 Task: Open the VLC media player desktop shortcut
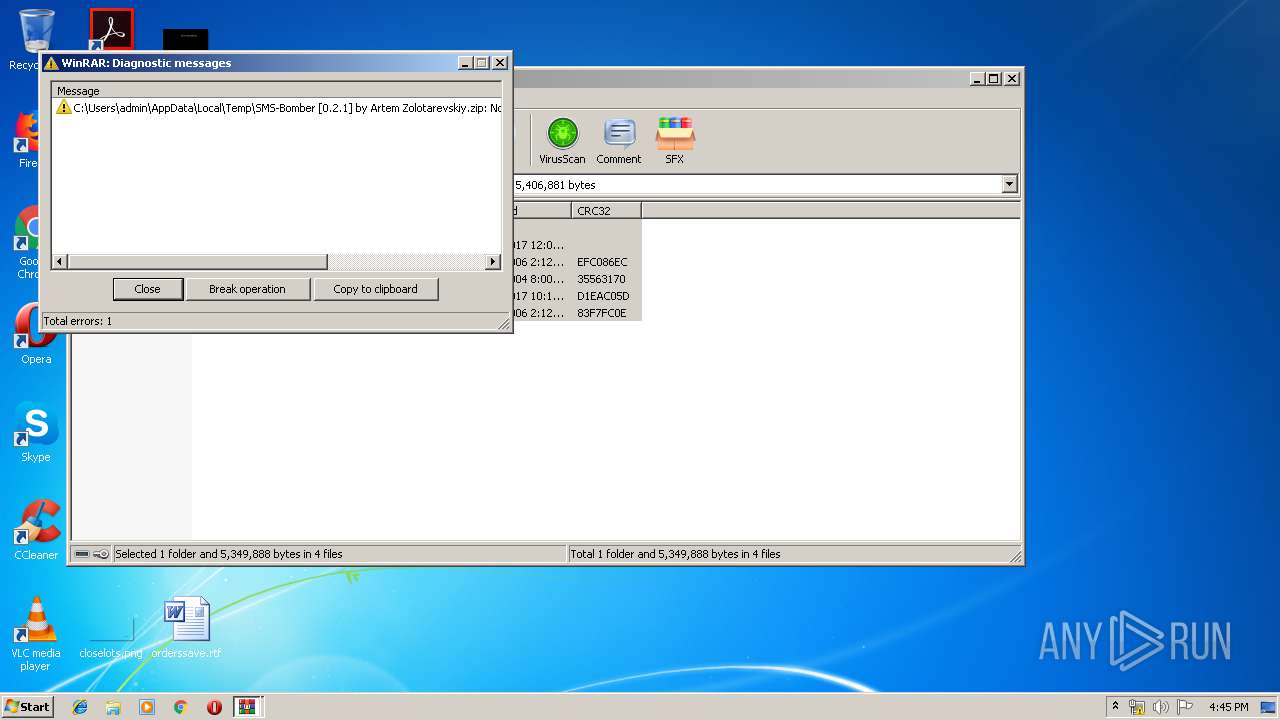(36, 634)
